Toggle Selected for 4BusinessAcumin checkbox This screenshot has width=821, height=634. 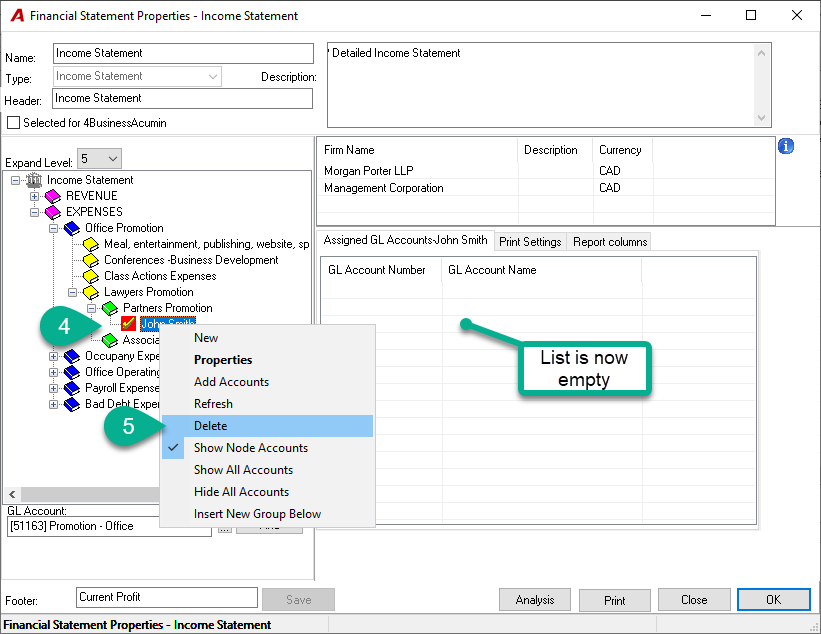(14, 123)
